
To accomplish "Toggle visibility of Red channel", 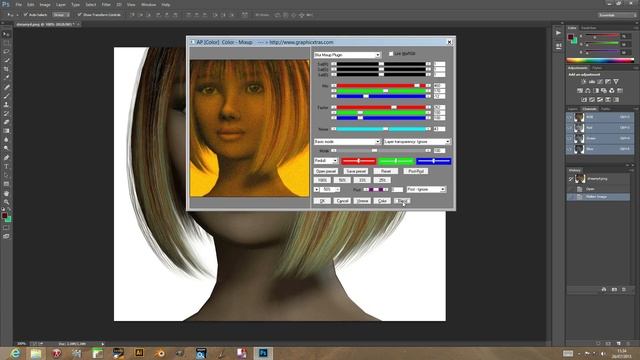I will click(x=570, y=128).
